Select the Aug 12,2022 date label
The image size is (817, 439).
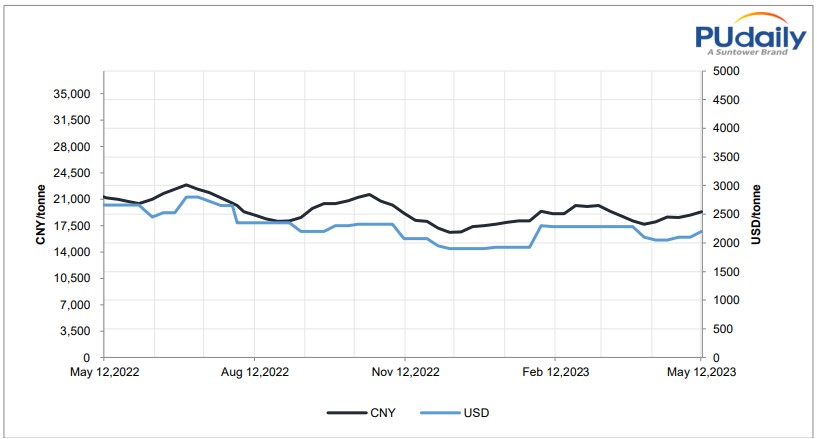click(x=254, y=372)
